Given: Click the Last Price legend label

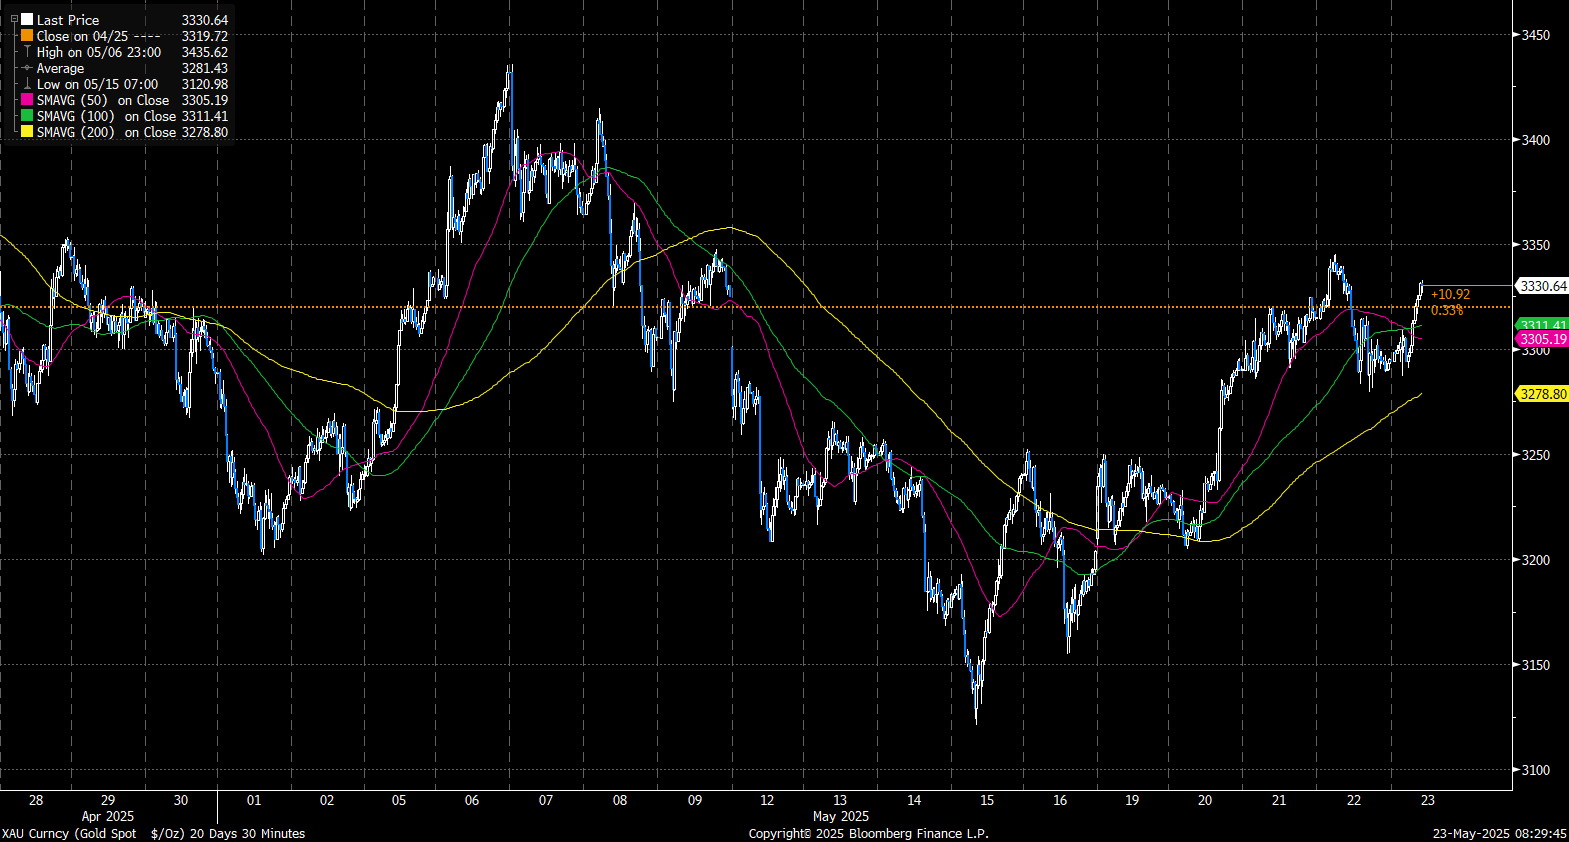Looking at the screenshot, I should coord(68,20).
